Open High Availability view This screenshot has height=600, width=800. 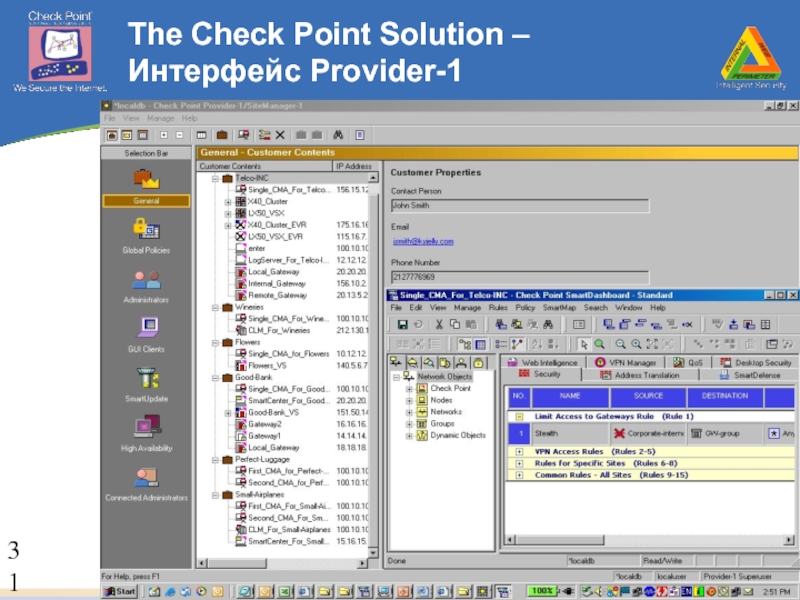click(146, 433)
